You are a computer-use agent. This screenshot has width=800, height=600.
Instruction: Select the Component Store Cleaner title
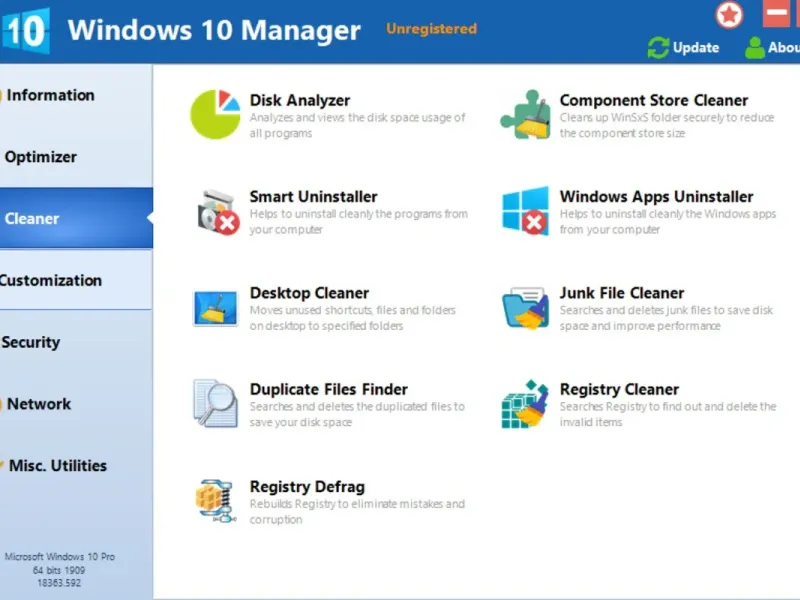[x=654, y=101]
